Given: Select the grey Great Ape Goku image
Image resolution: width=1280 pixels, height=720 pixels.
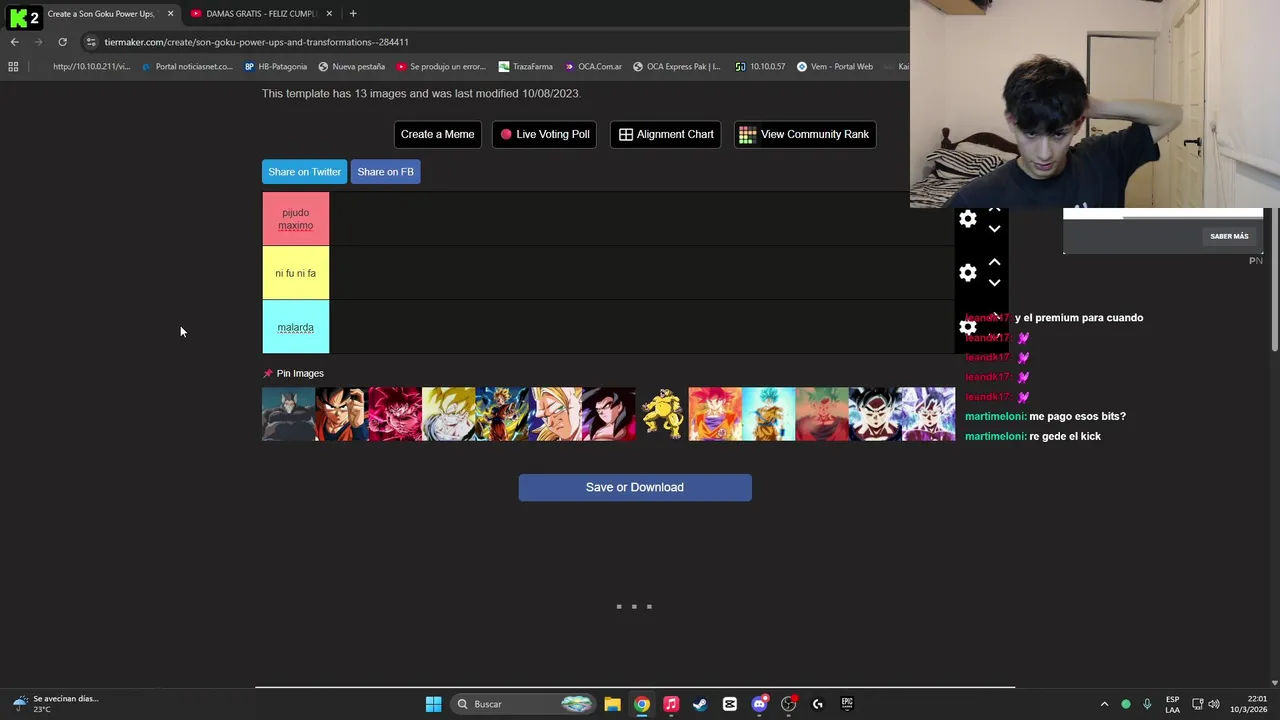Looking at the screenshot, I should click(x=288, y=414).
